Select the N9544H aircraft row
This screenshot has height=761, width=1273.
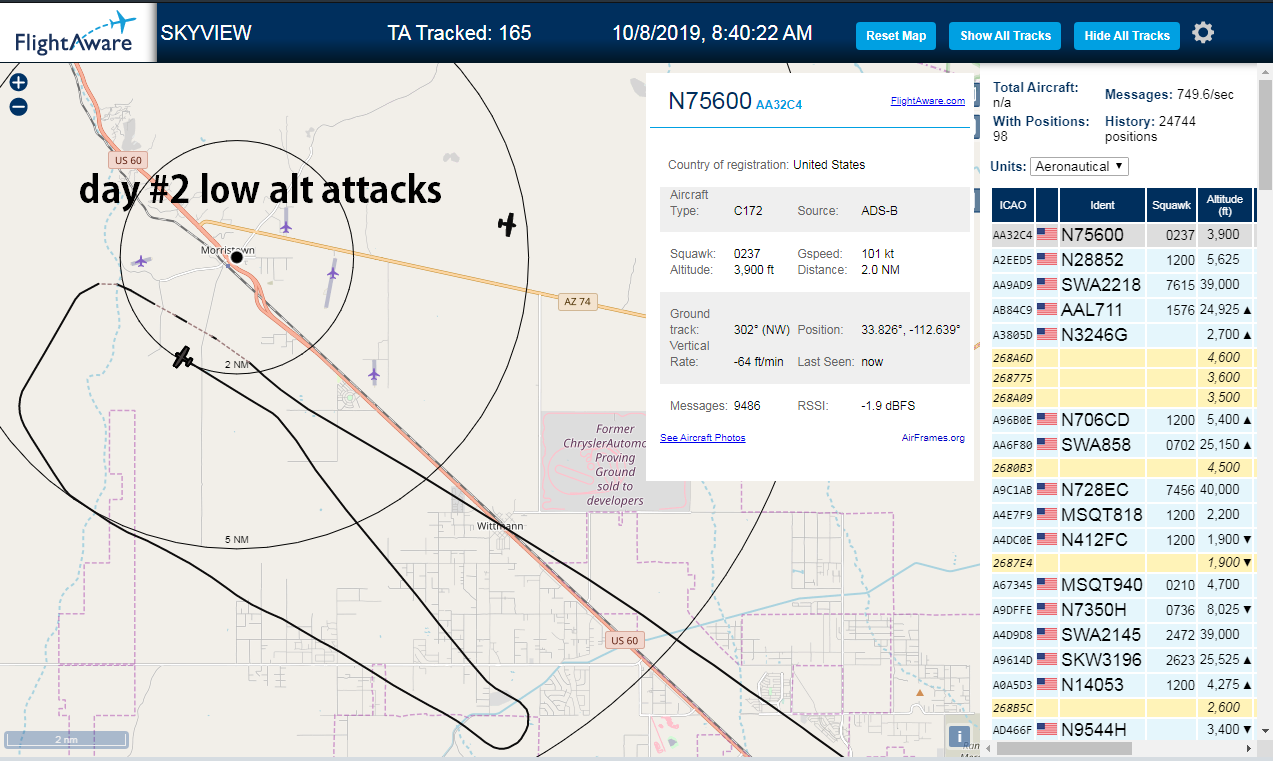(1122, 729)
